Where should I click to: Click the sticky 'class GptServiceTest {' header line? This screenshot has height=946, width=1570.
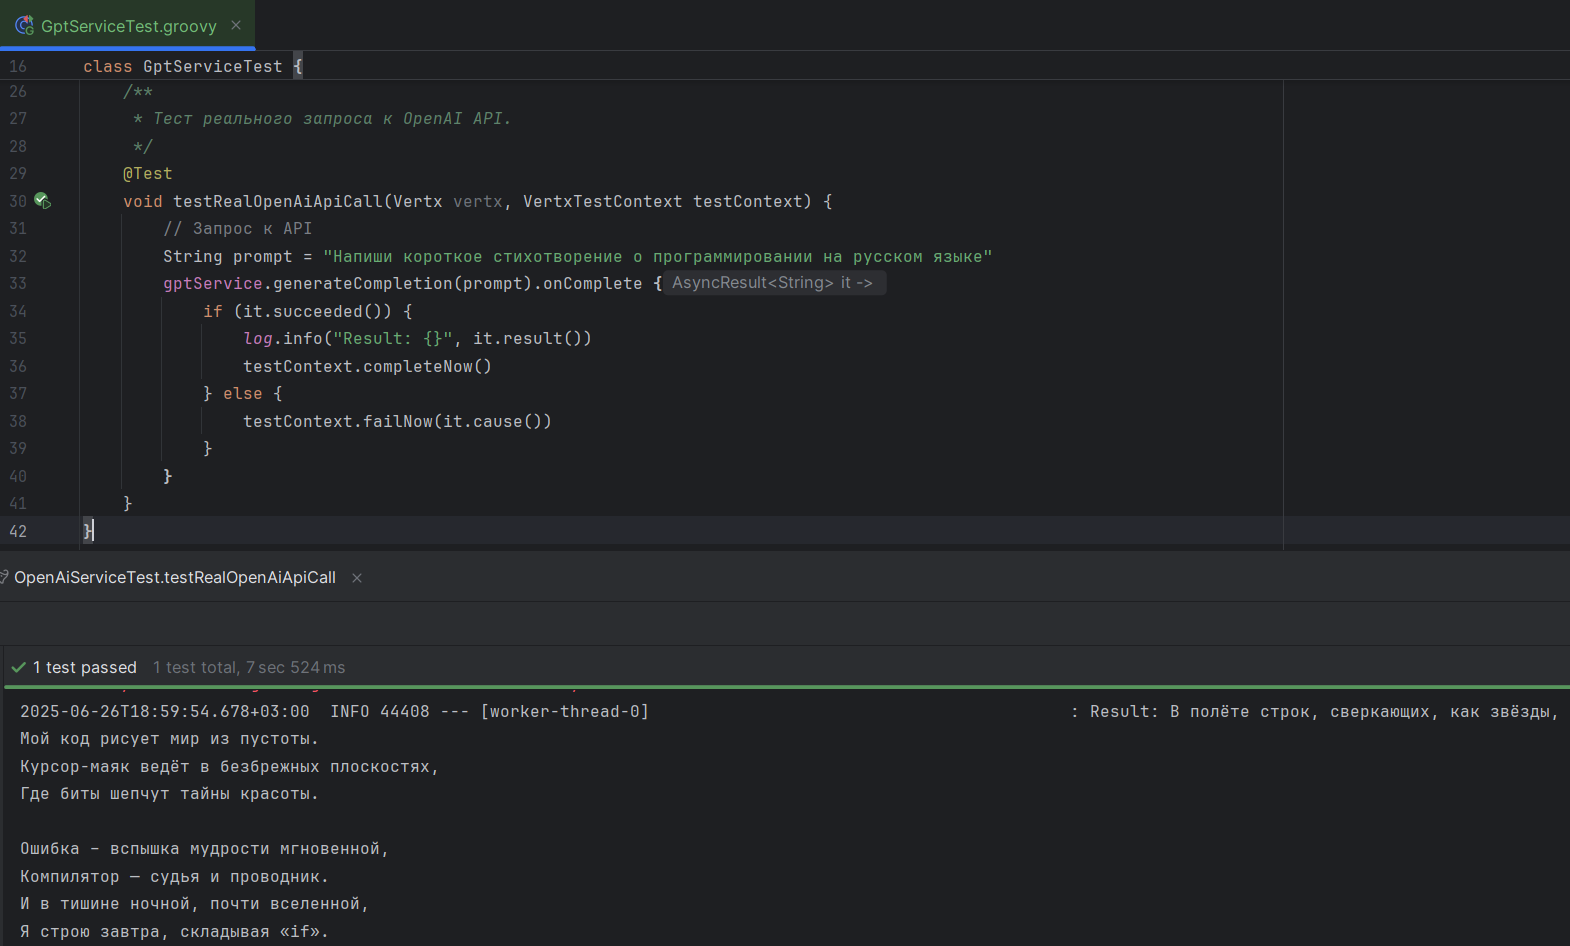tap(193, 66)
